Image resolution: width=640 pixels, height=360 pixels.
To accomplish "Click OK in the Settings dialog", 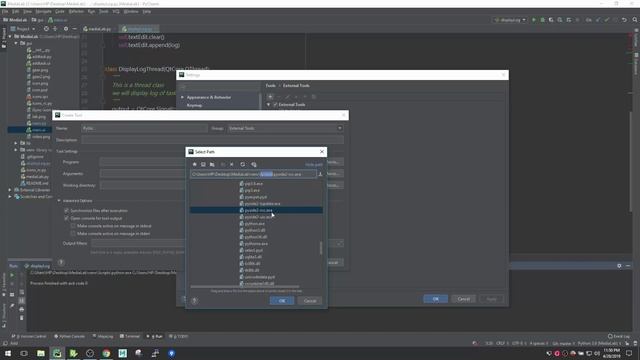I will click(436, 299).
